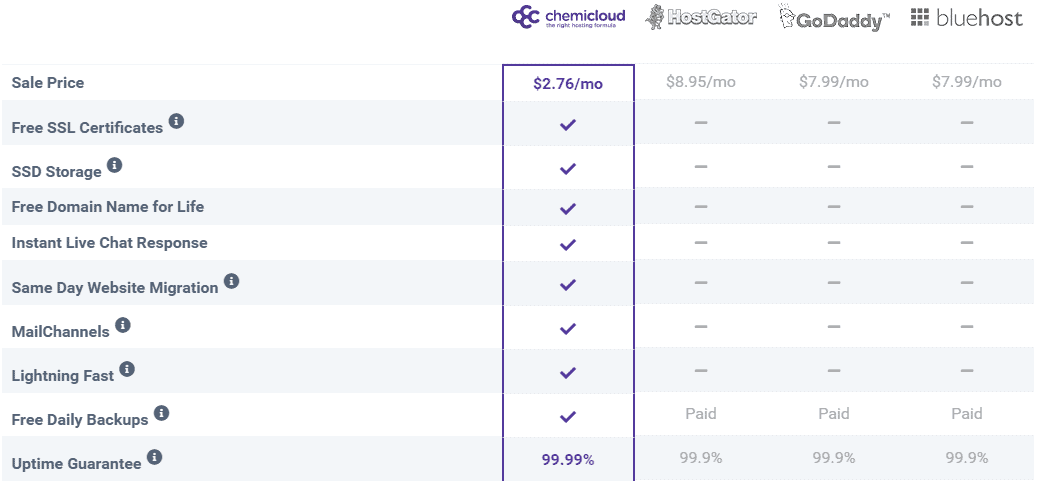
Task: Open the Uptime Guarantee info icon
Action: [154, 457]
